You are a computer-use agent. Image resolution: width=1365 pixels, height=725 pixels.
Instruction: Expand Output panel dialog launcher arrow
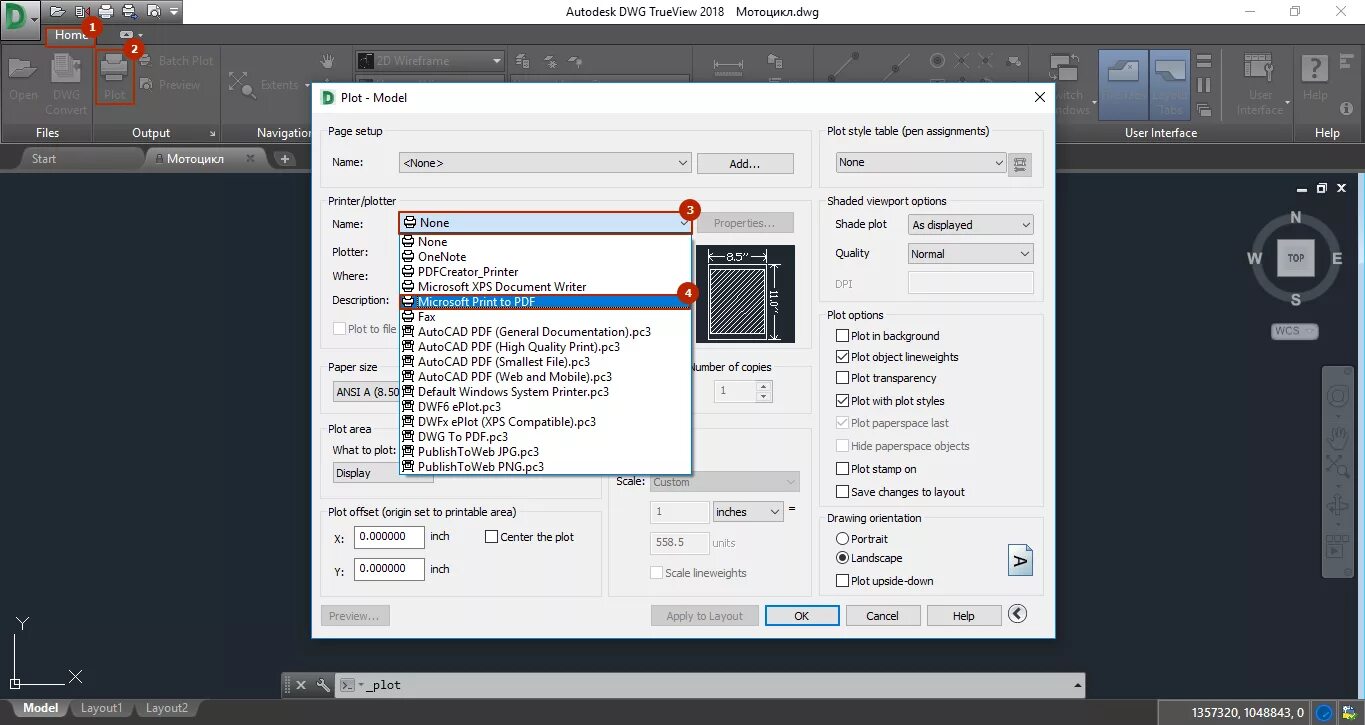tap(212, 133)
